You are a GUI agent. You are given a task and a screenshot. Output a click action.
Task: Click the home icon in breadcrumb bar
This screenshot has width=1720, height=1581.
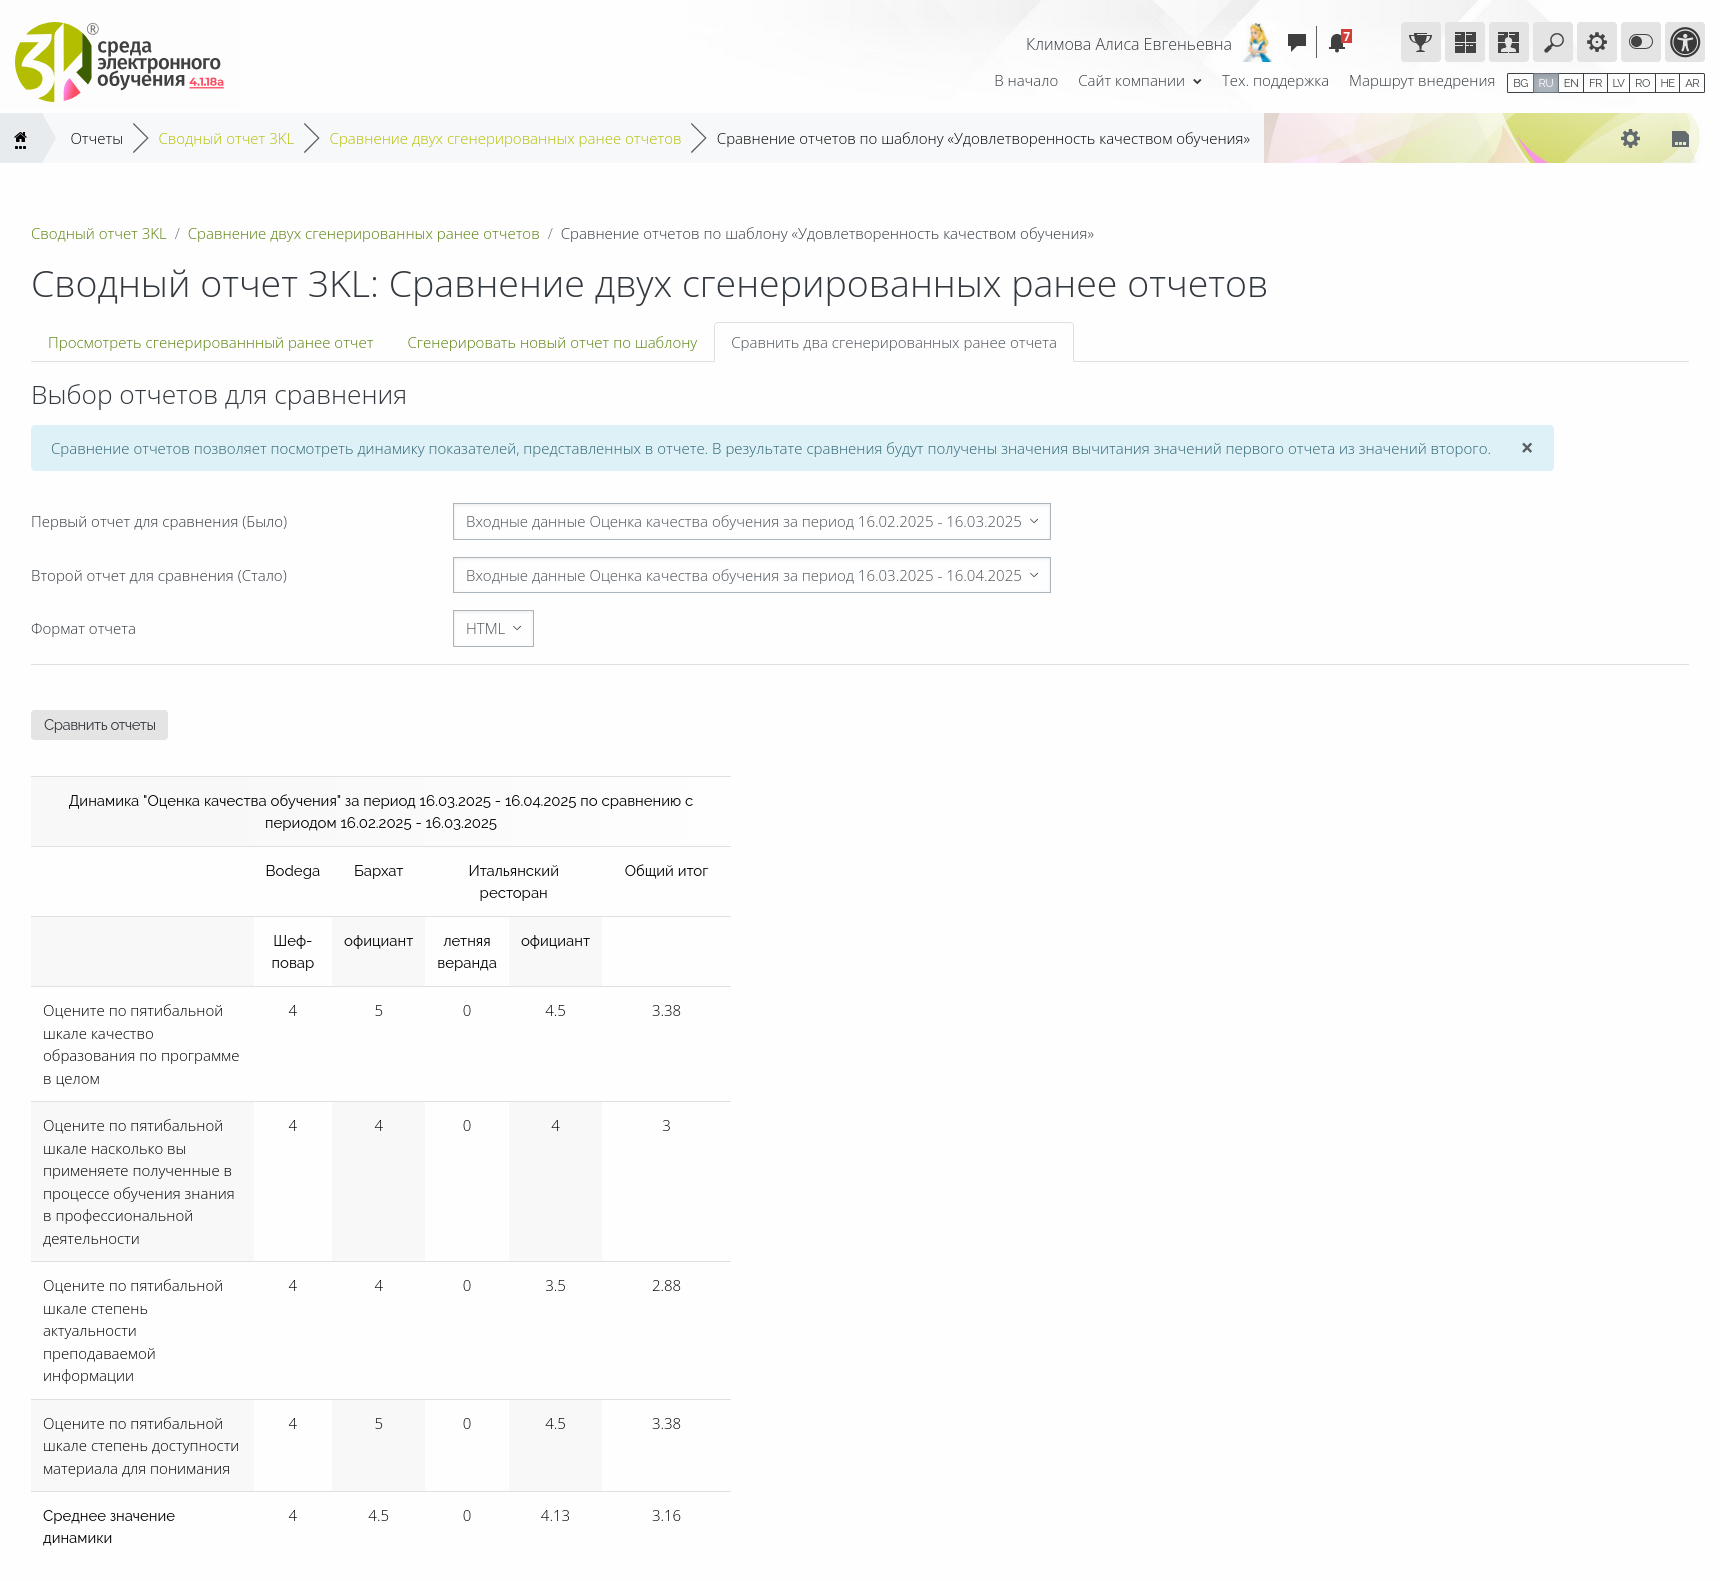pos(21,139)
